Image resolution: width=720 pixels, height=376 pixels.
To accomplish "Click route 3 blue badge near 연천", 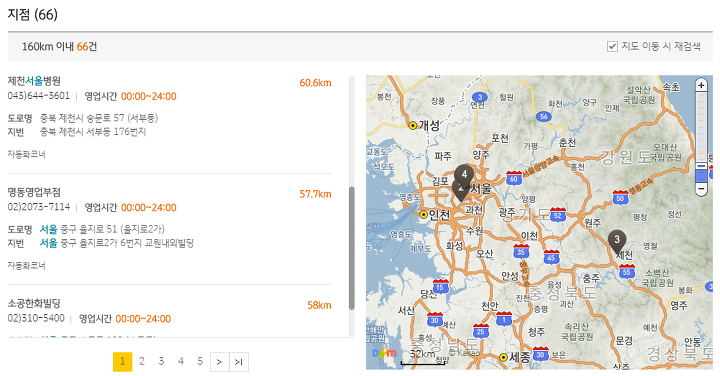I will click(480, 97).
